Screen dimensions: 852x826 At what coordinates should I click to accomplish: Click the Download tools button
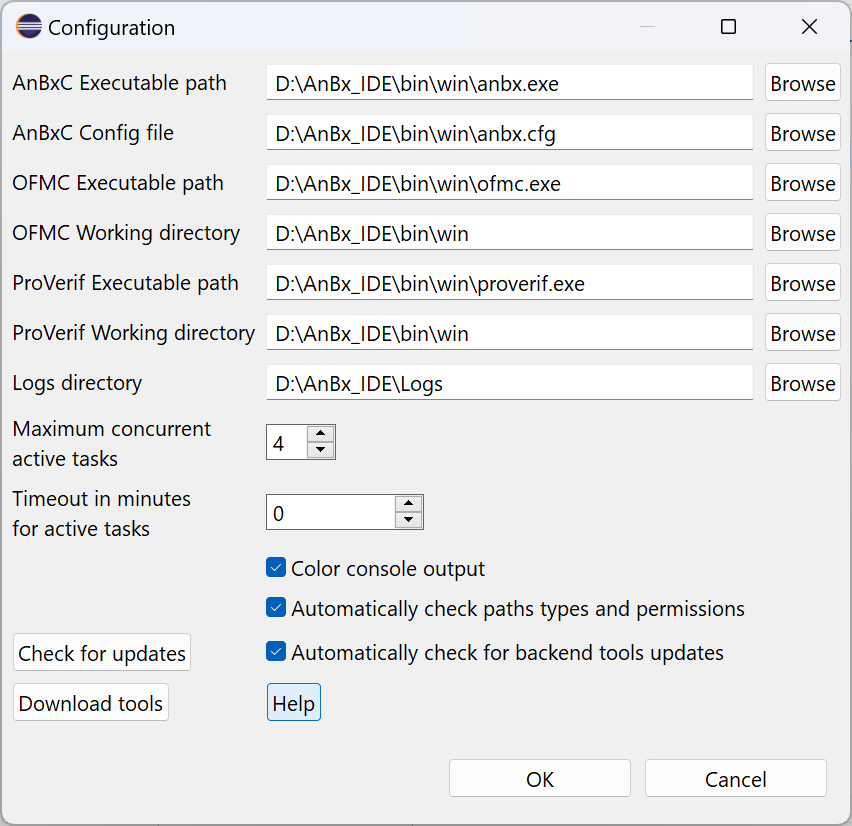tap(91, 703)
